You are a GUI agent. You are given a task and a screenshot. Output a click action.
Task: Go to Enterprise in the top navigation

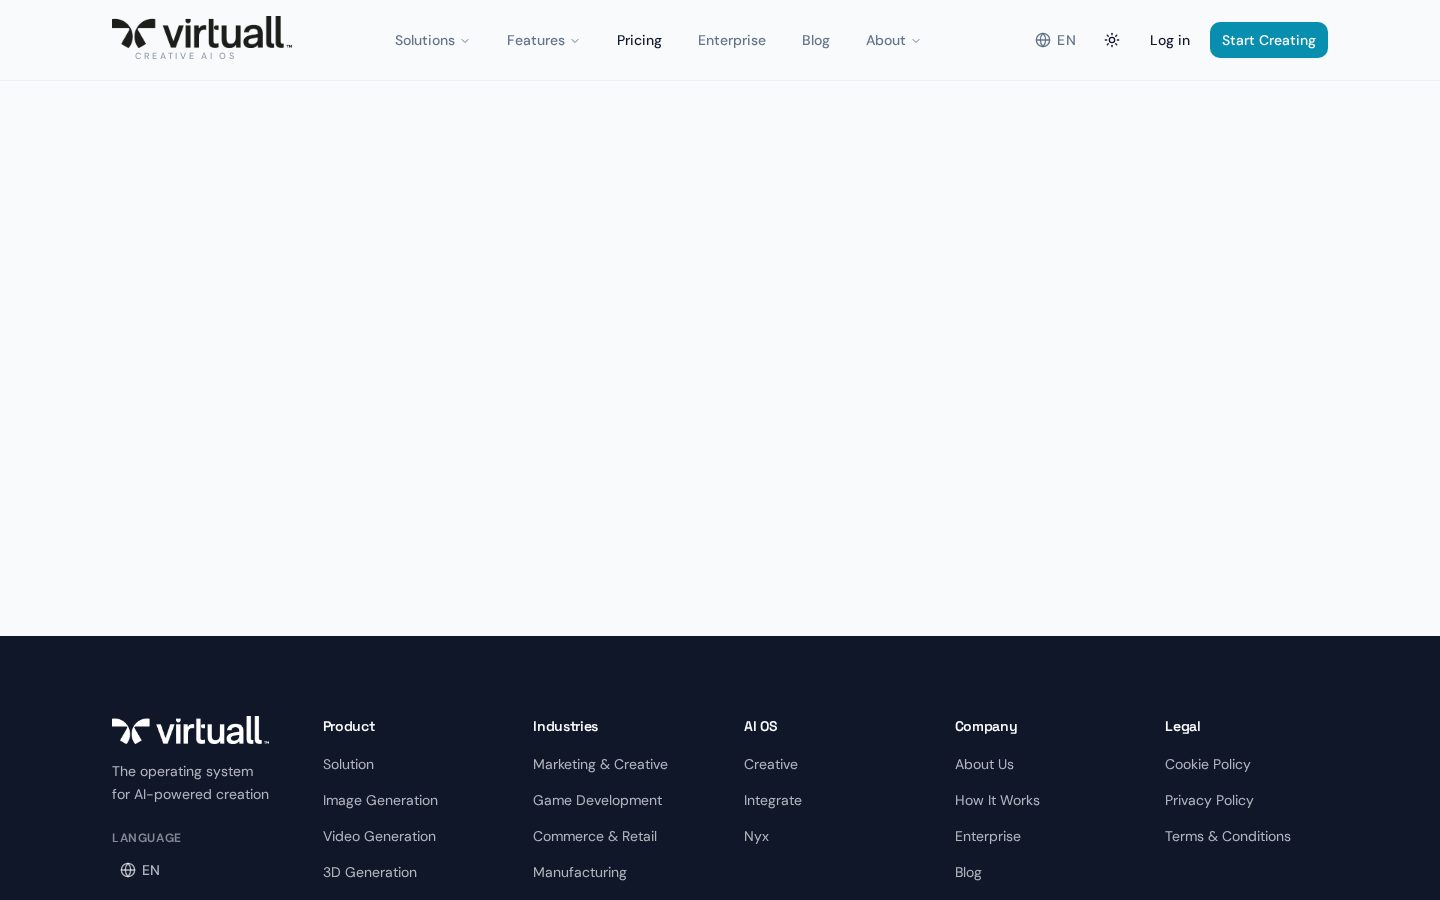coord(732,40)
